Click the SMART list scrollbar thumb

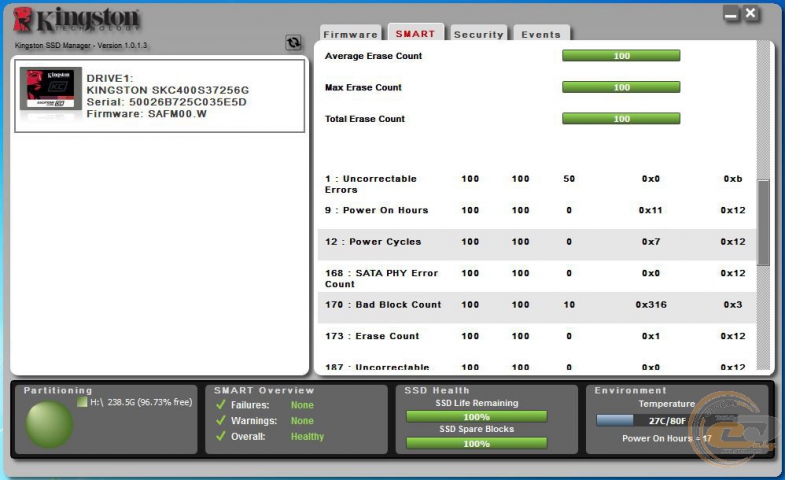[763, 223]
